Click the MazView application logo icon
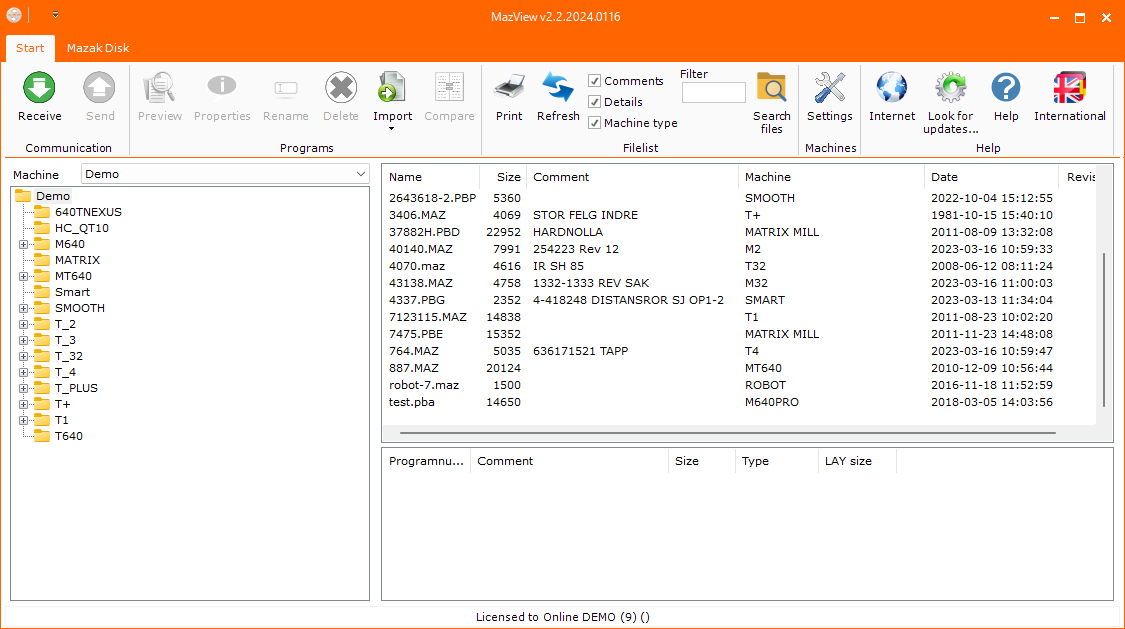1125x629 pixels. tap(14, 15)
